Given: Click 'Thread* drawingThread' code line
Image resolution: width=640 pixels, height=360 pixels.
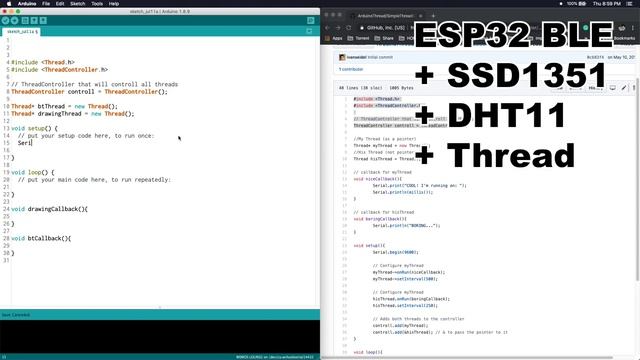Looking at the screenshot, I should pyautogui.click(x=73, y=114).
